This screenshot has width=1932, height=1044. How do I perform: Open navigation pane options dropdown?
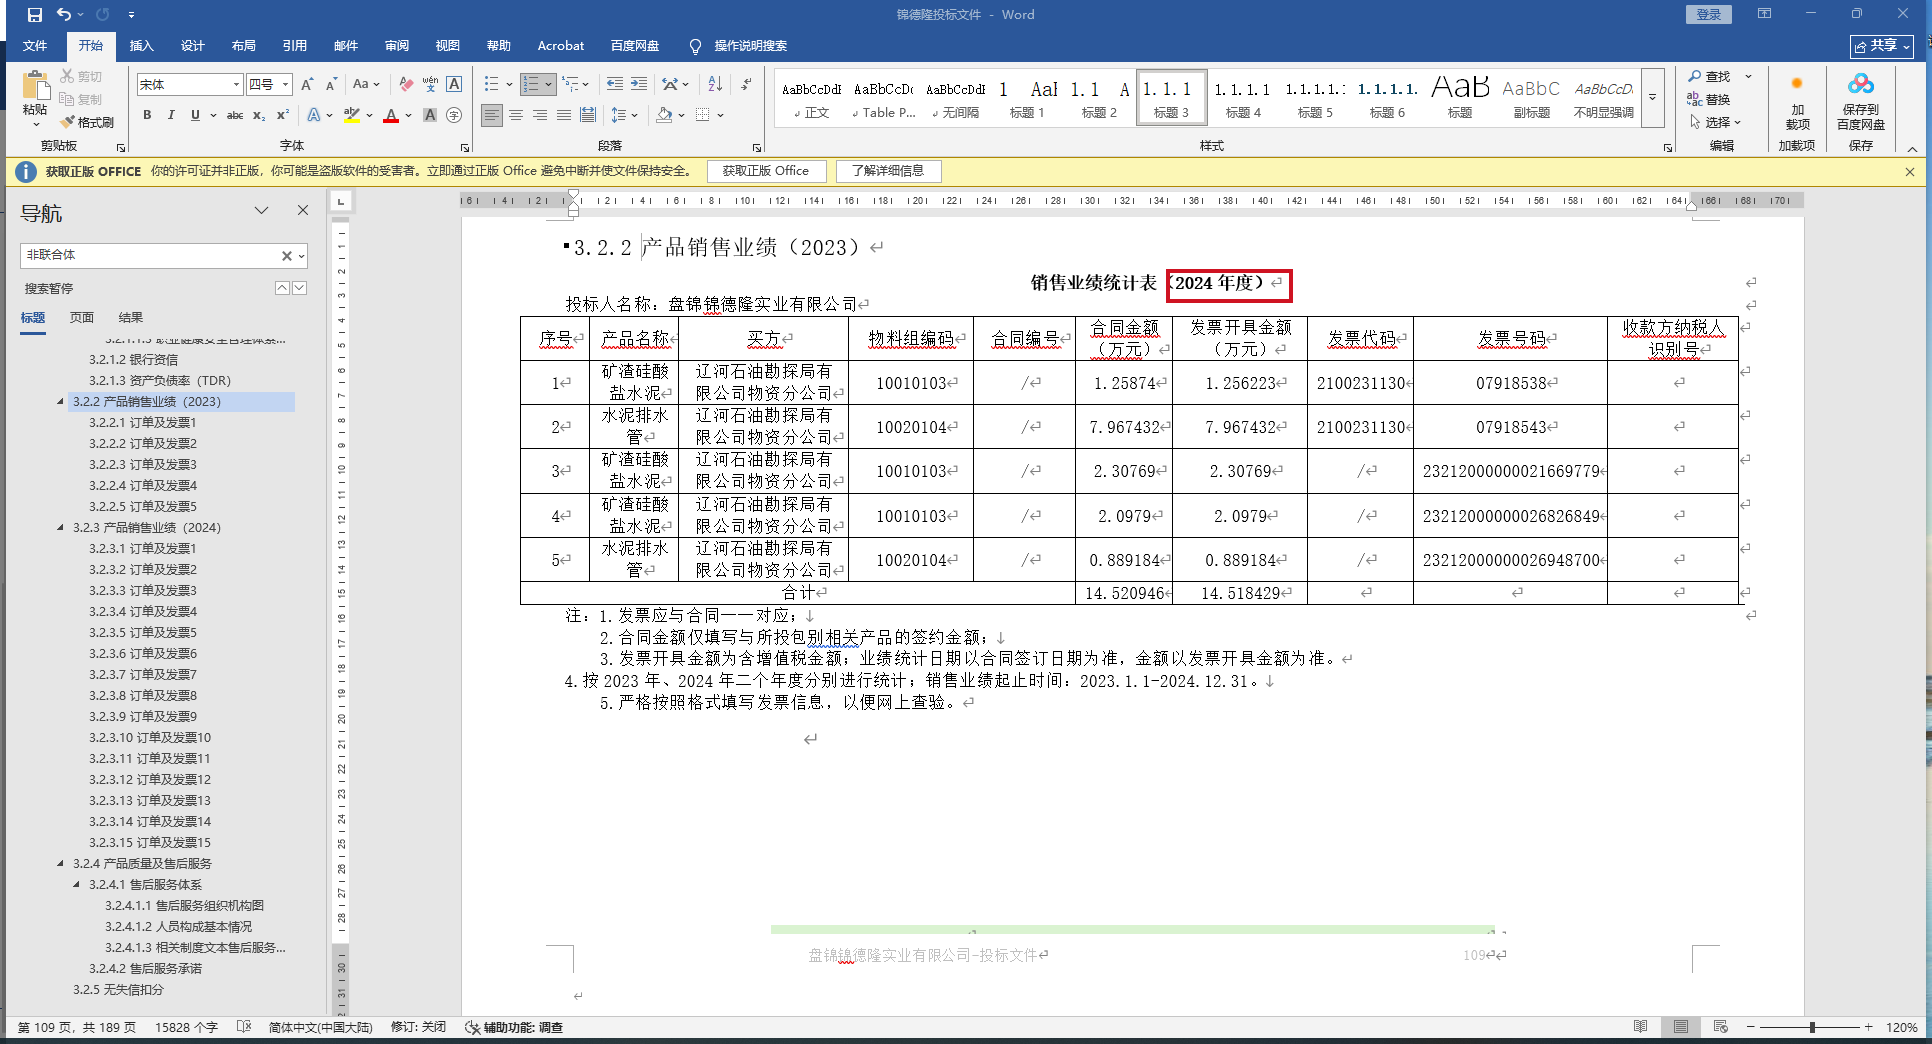pyautogui.click(x=262, y=210)
